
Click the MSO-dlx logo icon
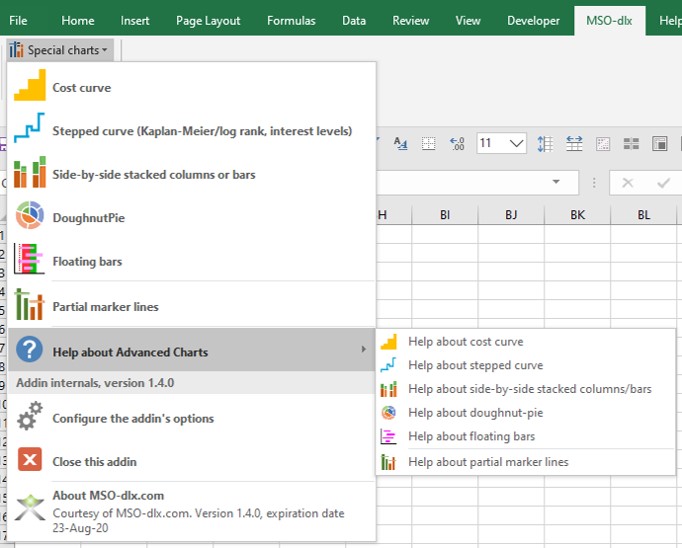point(30,507)
